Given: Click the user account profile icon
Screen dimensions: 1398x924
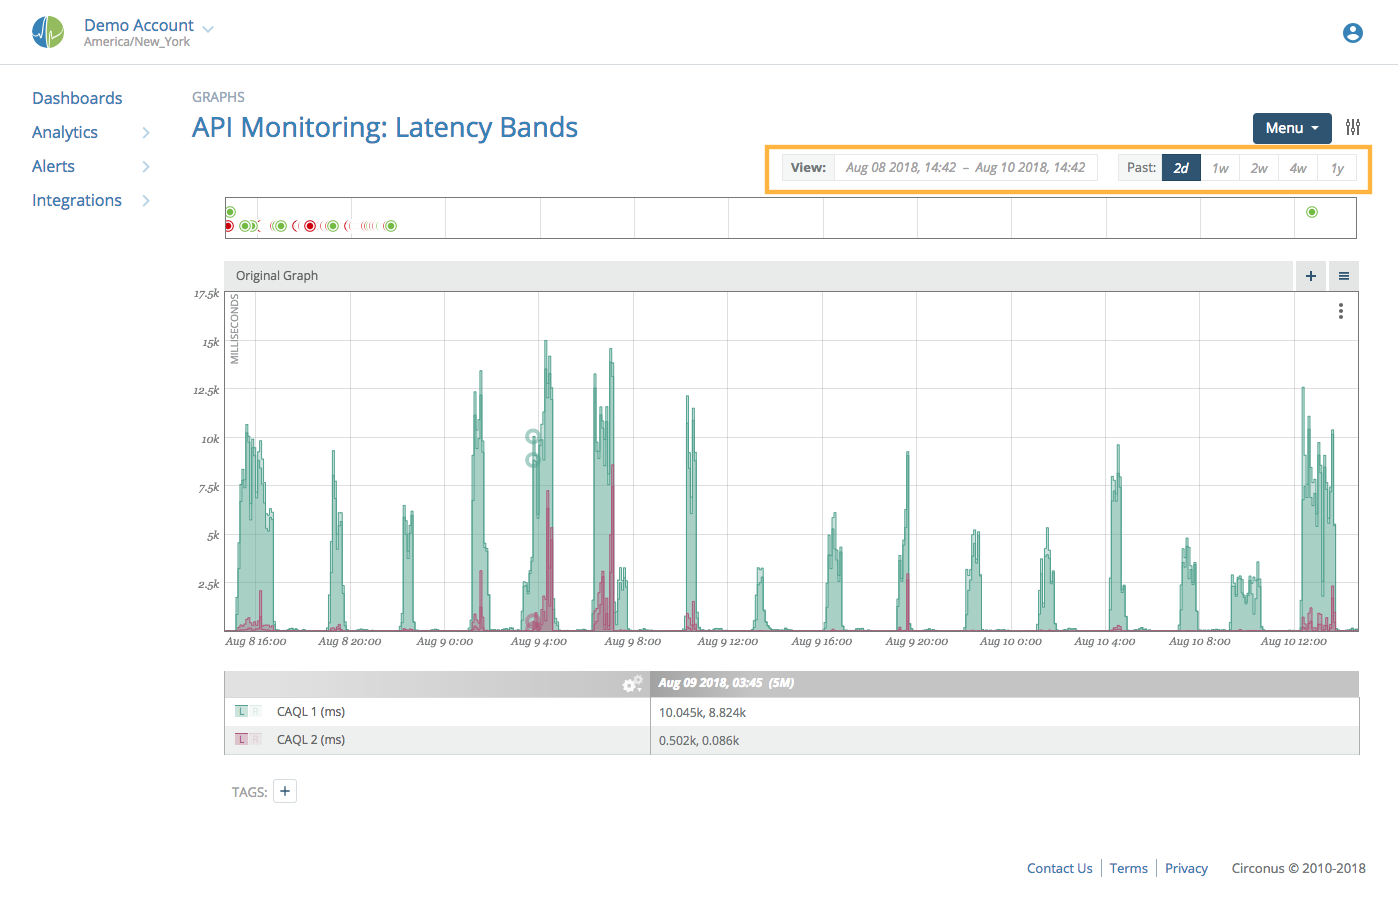Looking at the screenshot, I should pos(1352,32).
